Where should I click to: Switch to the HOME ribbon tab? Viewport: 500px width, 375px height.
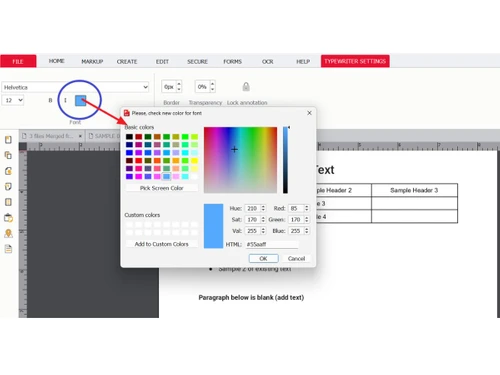56,61
